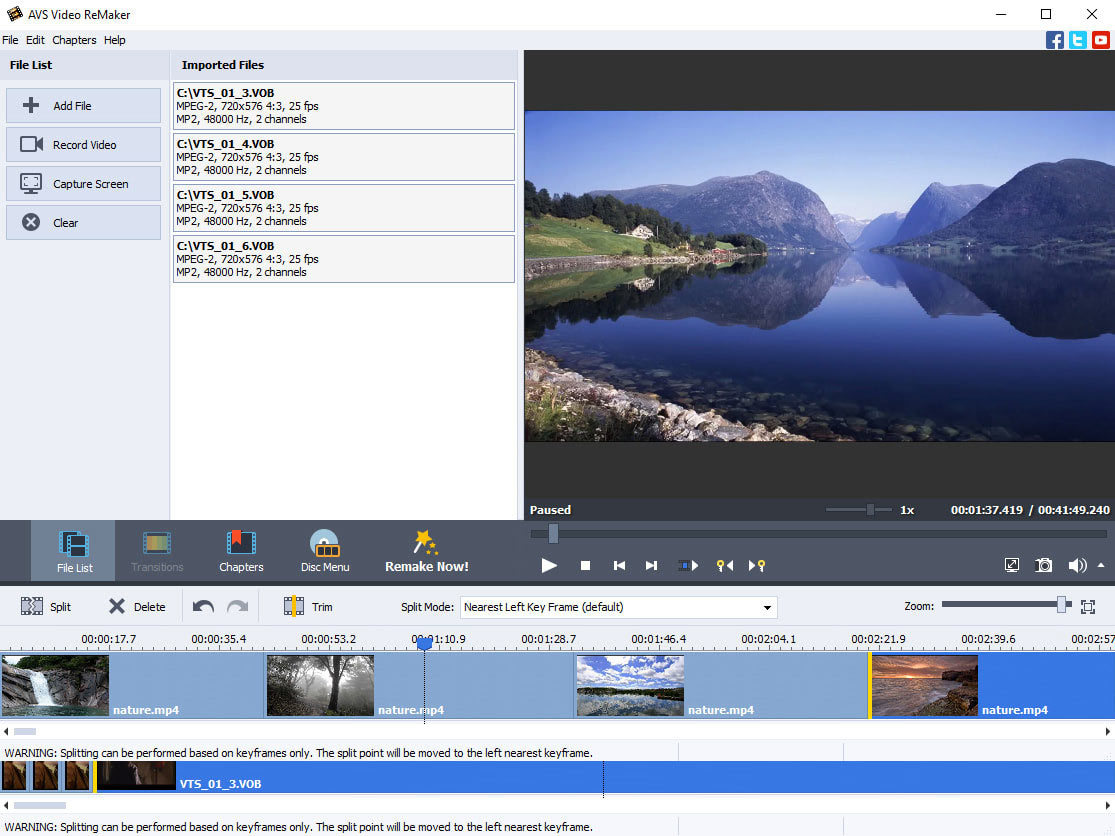Click the Add File button
1115x836 pixels.
(83, 105)
